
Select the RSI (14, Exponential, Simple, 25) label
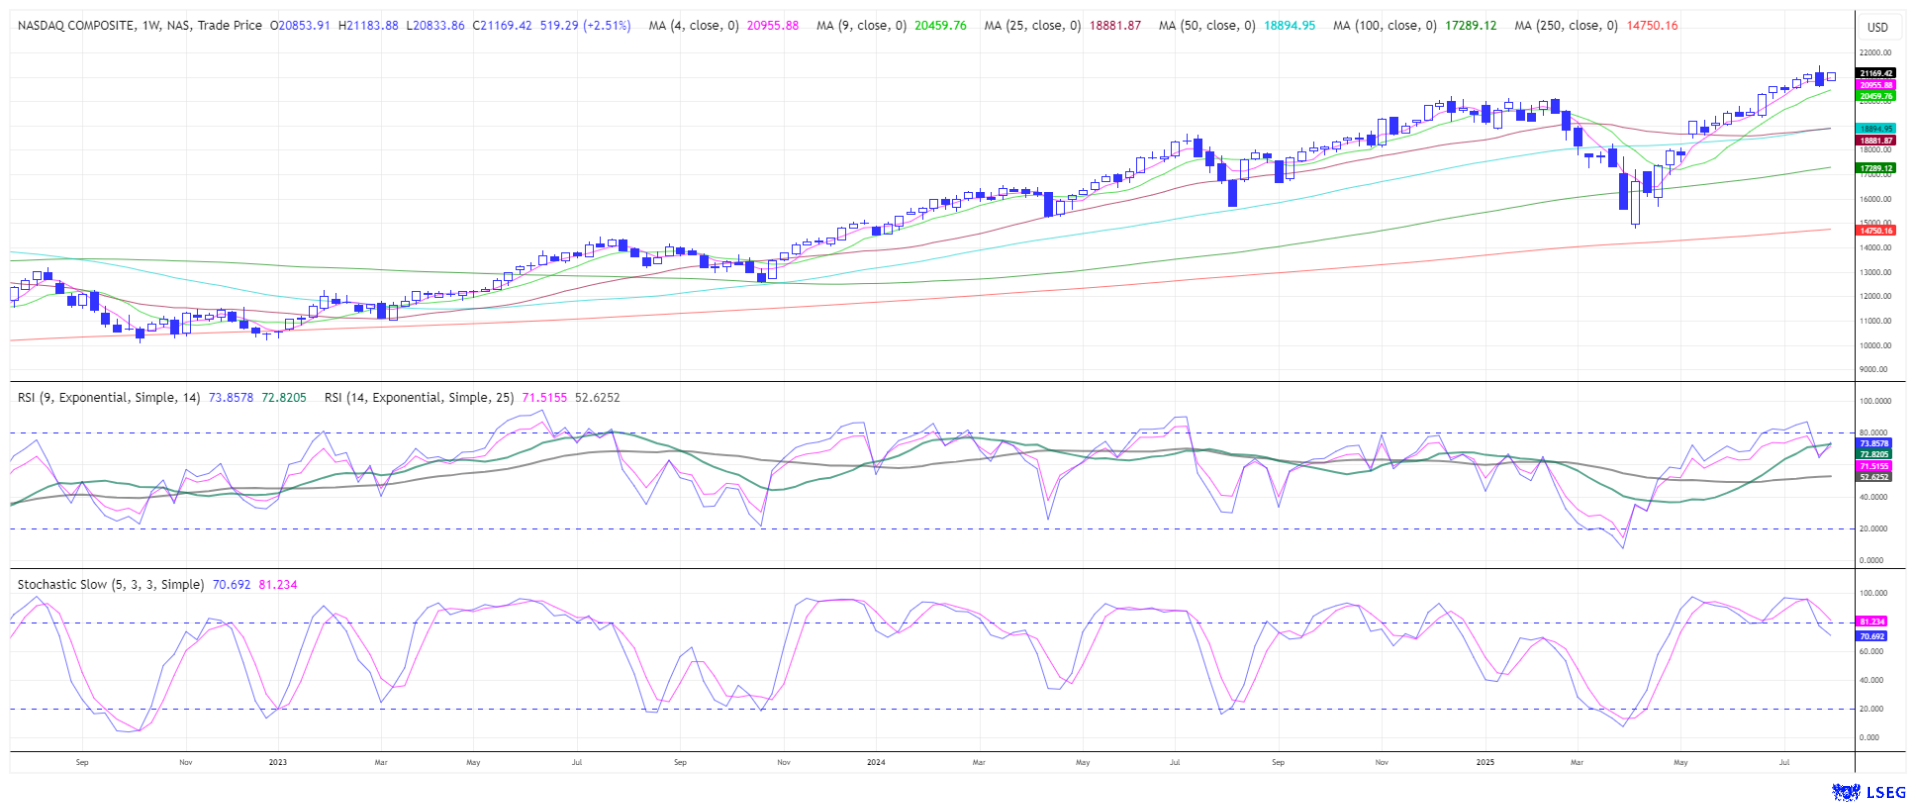pos(419,398)
